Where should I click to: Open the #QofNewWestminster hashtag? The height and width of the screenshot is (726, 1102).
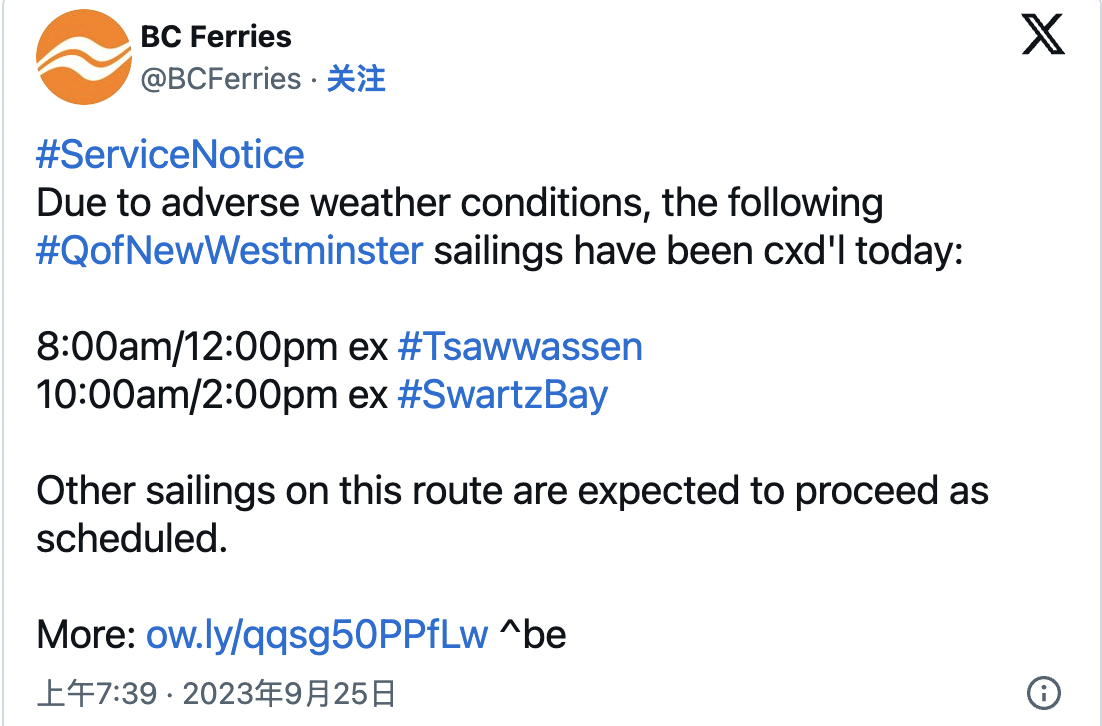(230, 251)
